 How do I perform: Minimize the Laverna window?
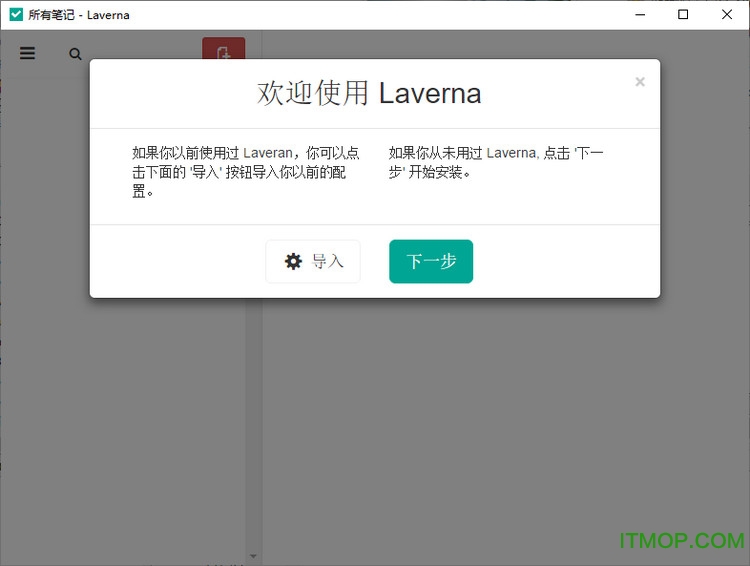(640, 14)
